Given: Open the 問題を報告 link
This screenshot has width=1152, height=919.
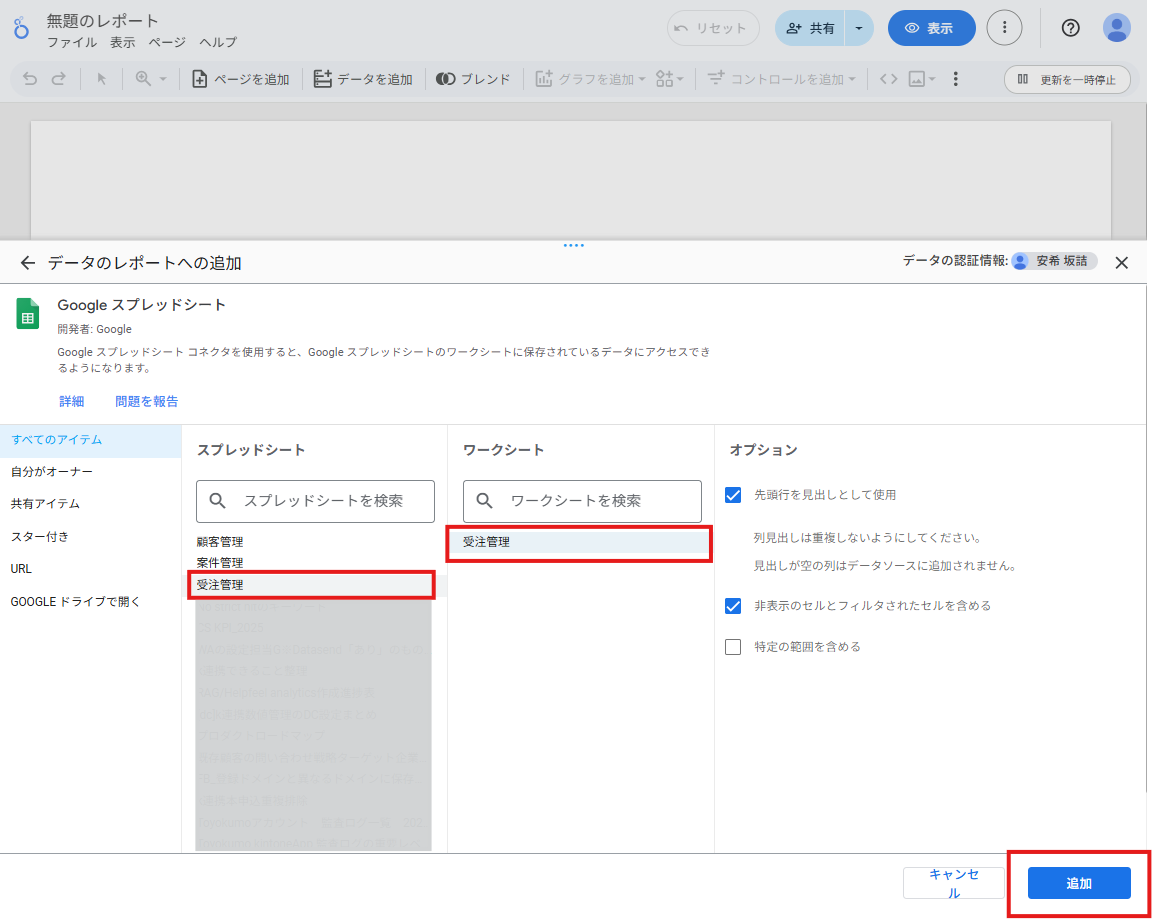Looking at the screenshot, I should (x=146, y=401).
